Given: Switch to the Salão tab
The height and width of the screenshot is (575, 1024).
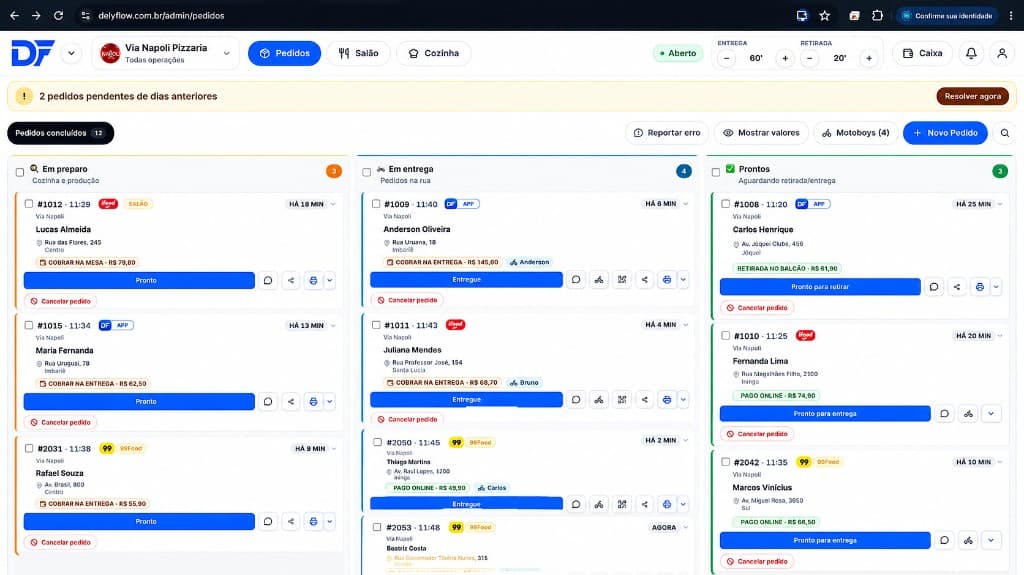Looking at the screenshot, I should point(359,53).
